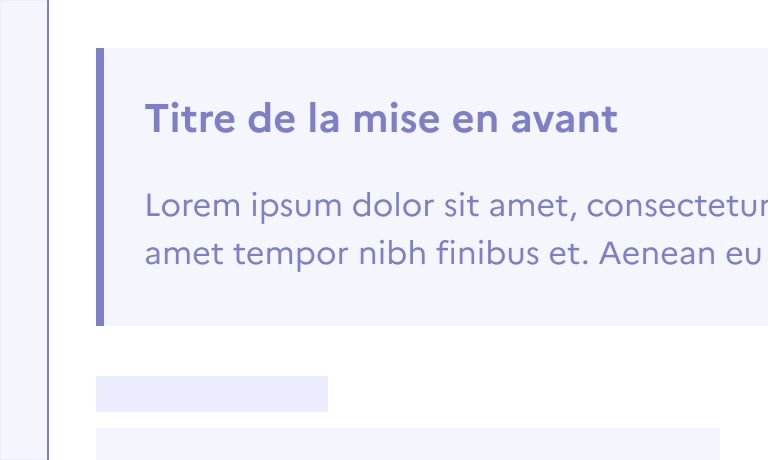Click the white space above the callout
The image size is (768, 460).
pyautogui.click(x=400, y=22)
